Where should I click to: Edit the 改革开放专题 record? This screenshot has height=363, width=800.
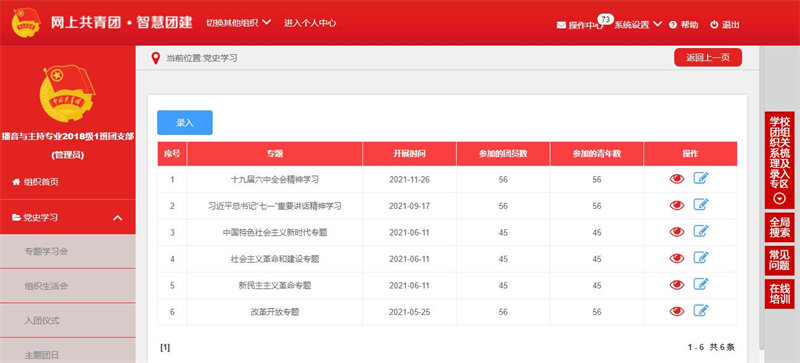(701, 310)
